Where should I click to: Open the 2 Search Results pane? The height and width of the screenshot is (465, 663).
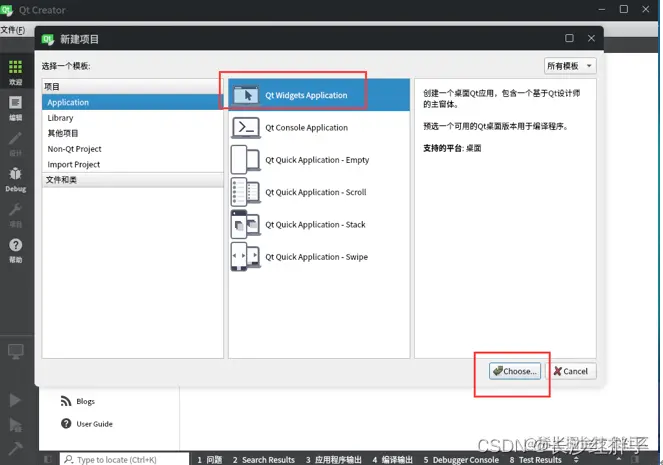pos(263,460)
